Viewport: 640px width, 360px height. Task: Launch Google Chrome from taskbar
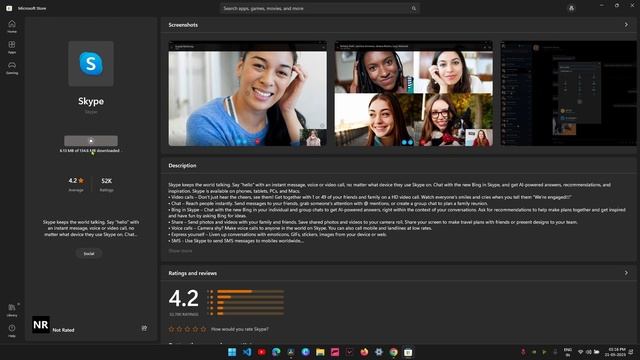(x=393, y=352)
